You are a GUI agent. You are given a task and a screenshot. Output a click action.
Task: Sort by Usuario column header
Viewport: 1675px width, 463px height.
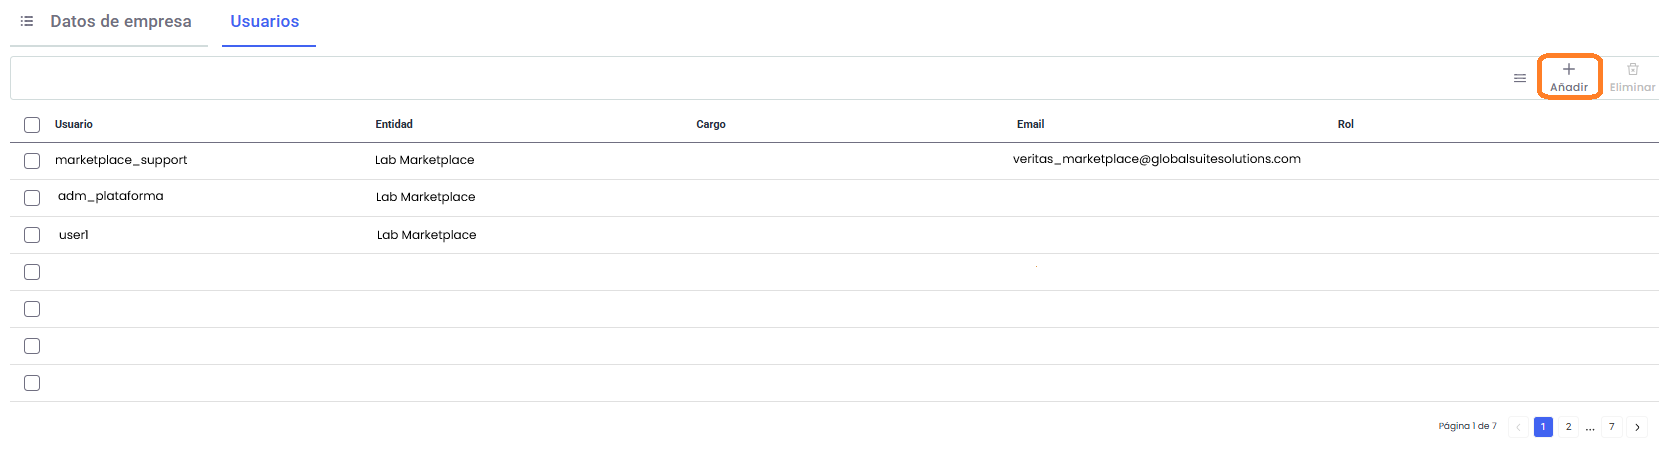click(x=74, y=124)
